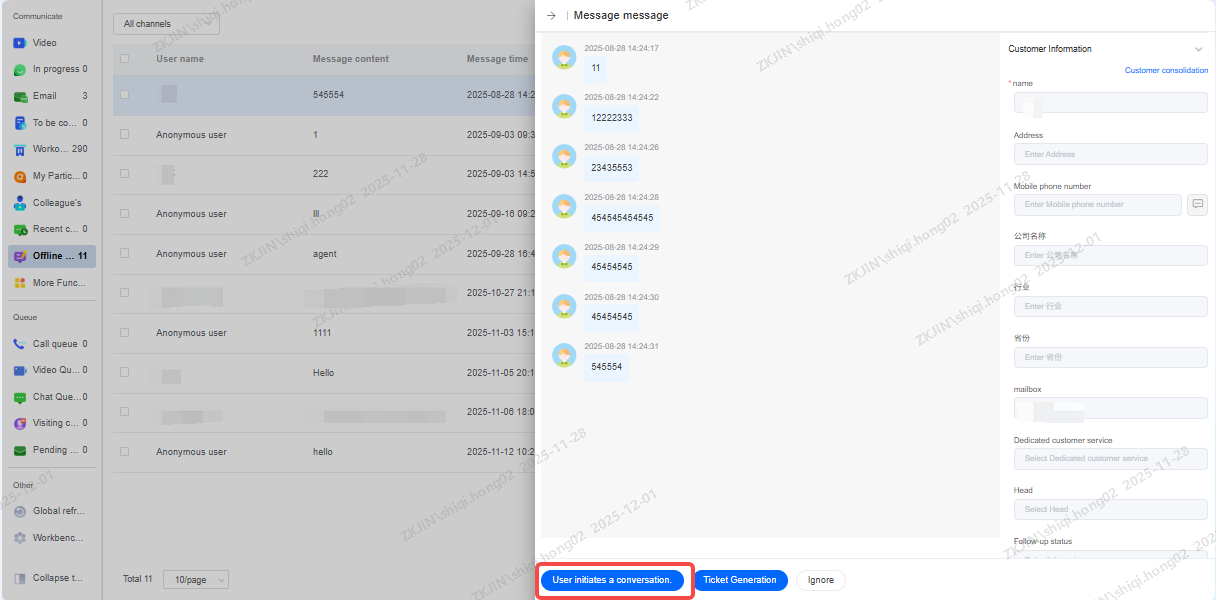Select checkbox for the 'agent' message row
The width and height of the screenshot is (1216, 600).
point(125,254)
